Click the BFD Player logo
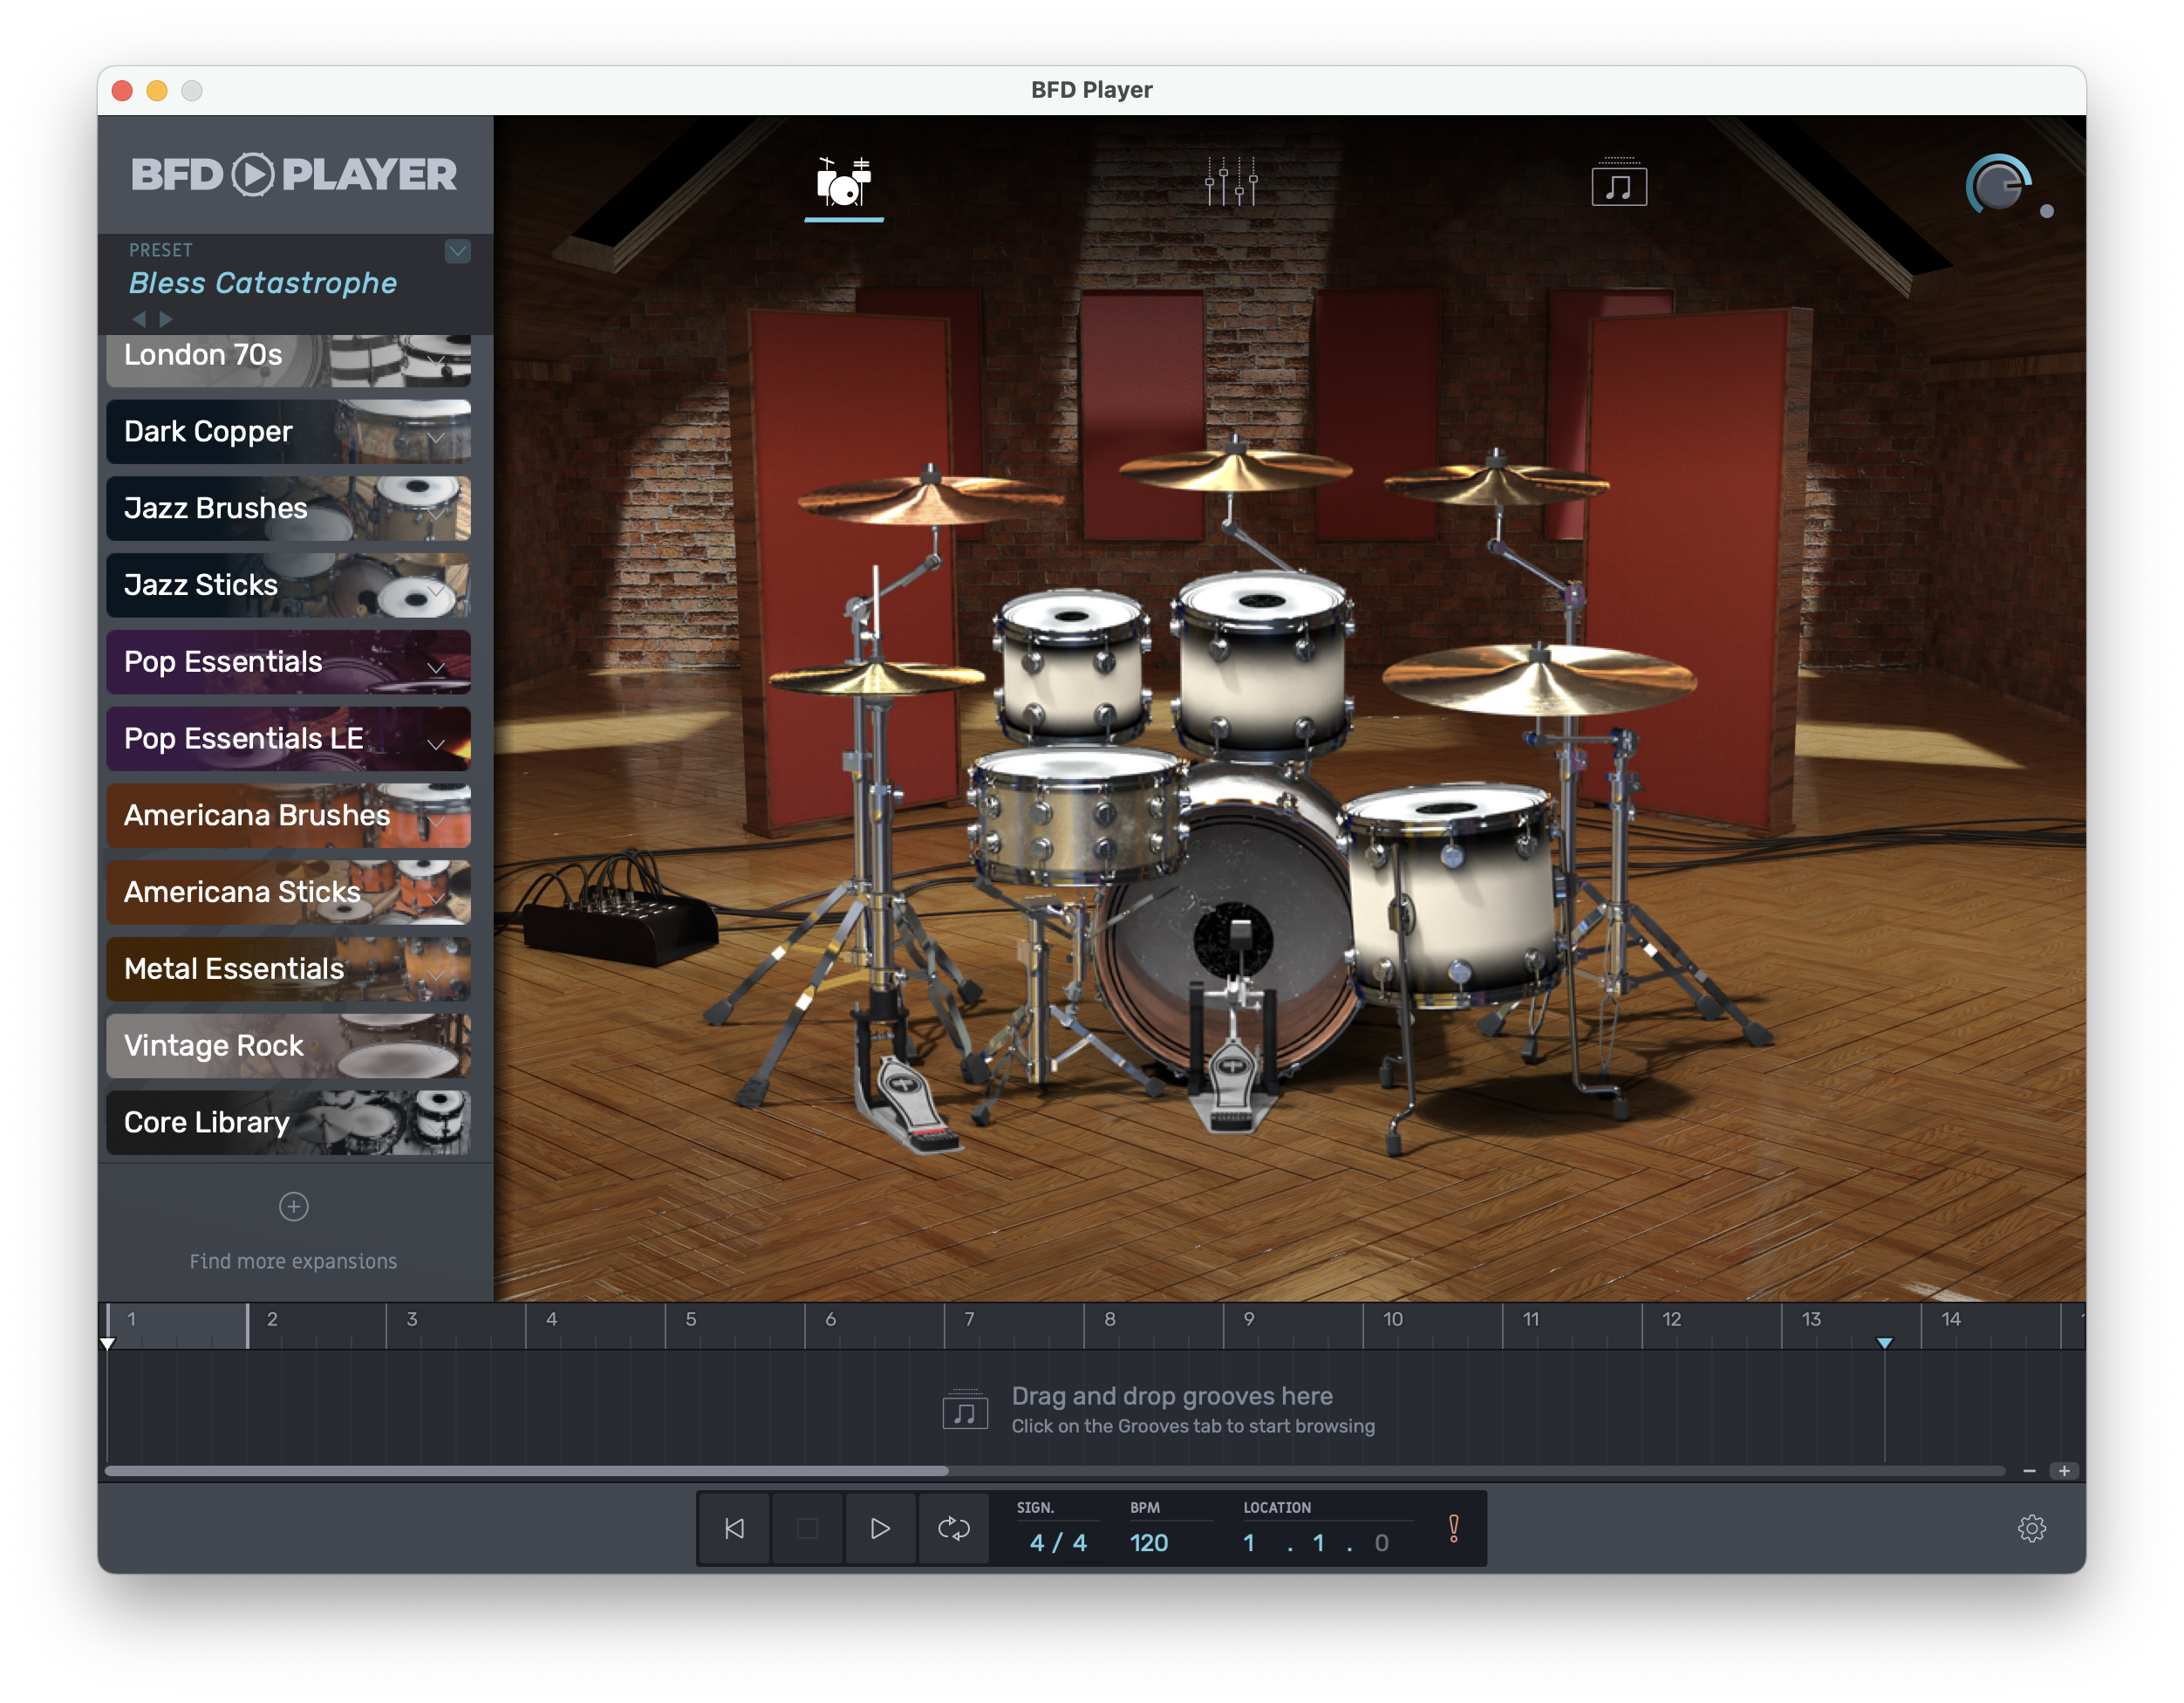This screenshot has width=2184, height=1703. point(294,175)
